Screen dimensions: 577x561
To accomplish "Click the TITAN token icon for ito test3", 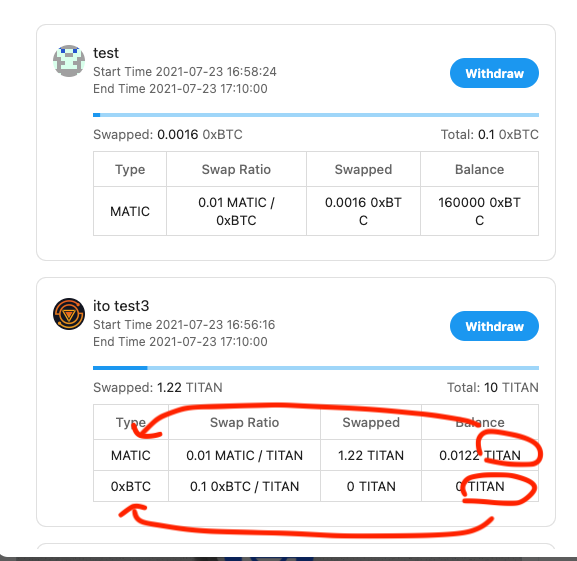I will pos(69,314).
